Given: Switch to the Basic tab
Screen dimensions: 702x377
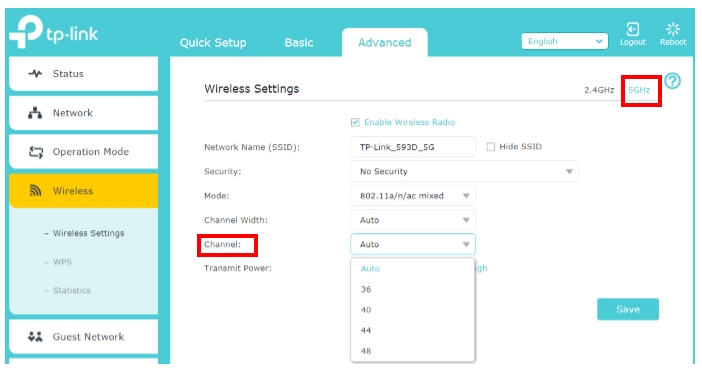Looking at the screenshot, I should coord(299,43).
